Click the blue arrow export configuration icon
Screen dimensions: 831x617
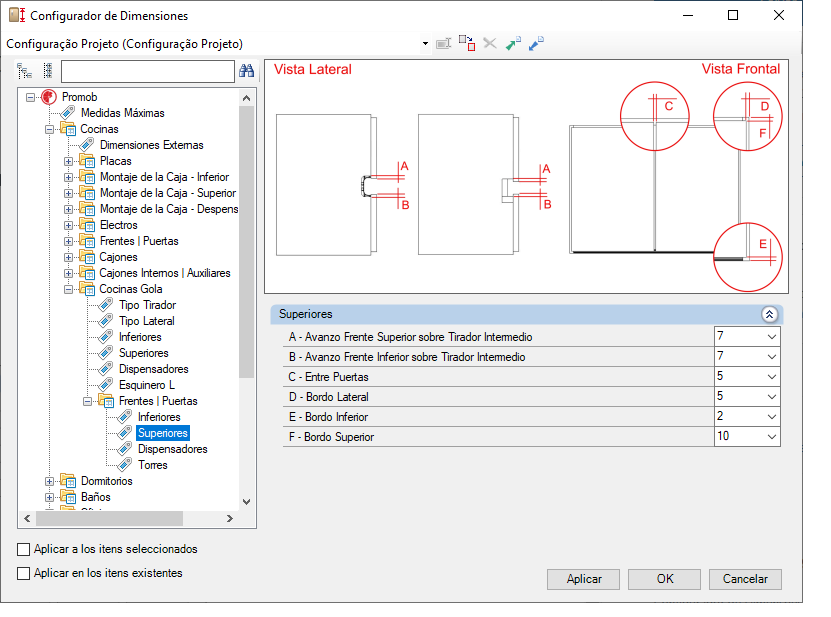pyautogui.click(x=536, y=44)
